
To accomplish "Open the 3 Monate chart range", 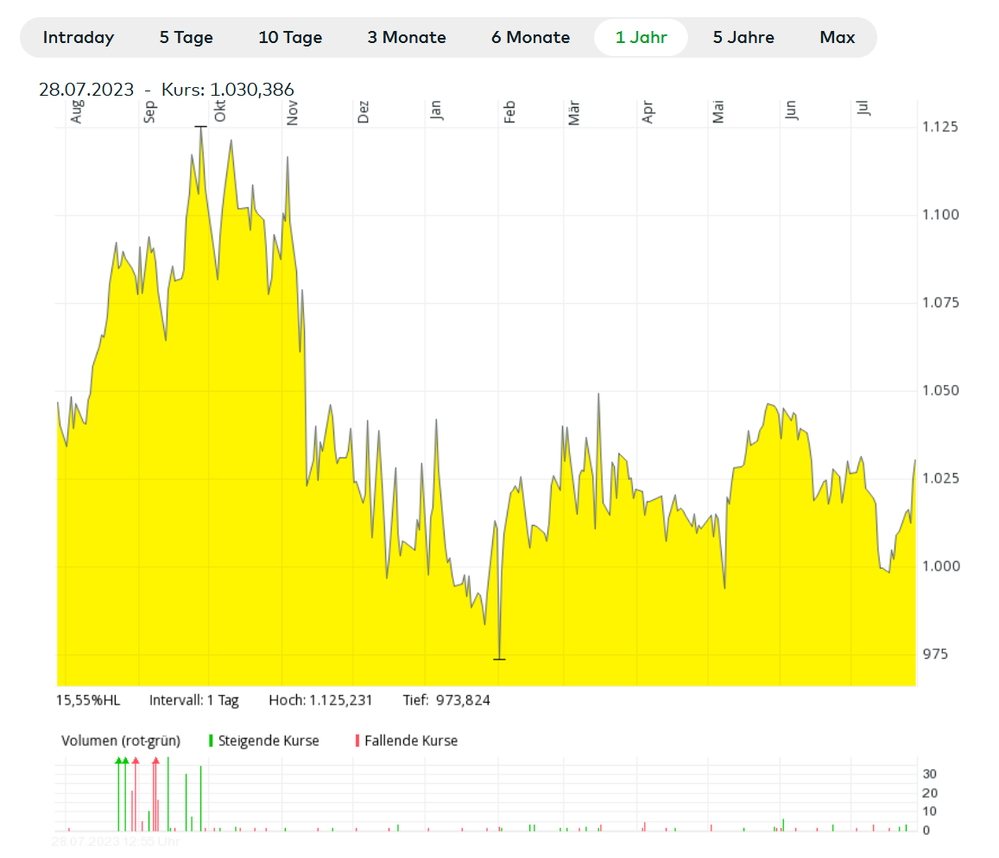I will pyautogui.click(x=406, y=38).
